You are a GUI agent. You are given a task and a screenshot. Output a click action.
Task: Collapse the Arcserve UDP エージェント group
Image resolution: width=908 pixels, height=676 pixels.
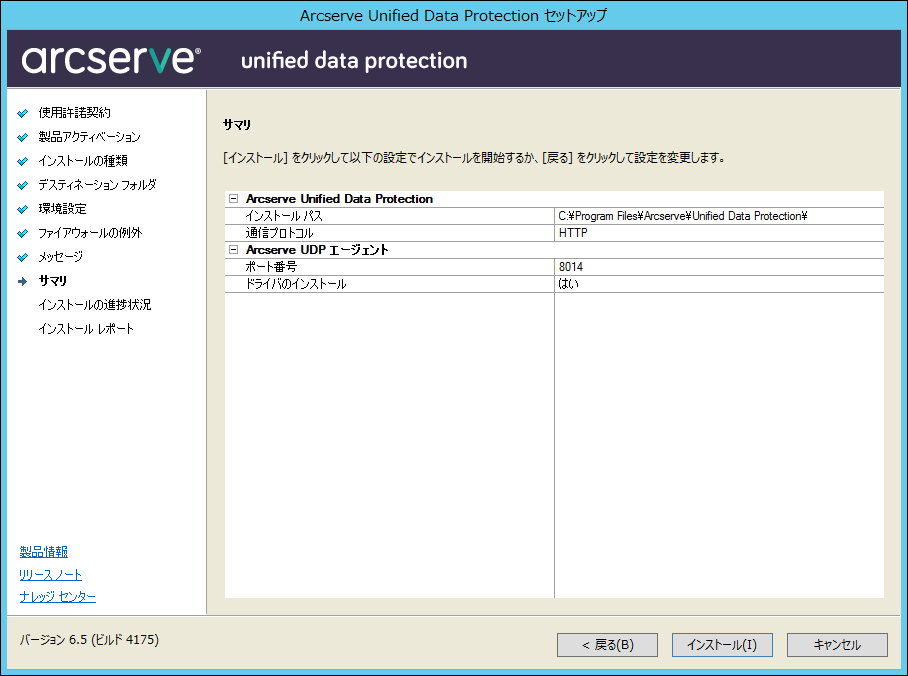click(233, 250)
